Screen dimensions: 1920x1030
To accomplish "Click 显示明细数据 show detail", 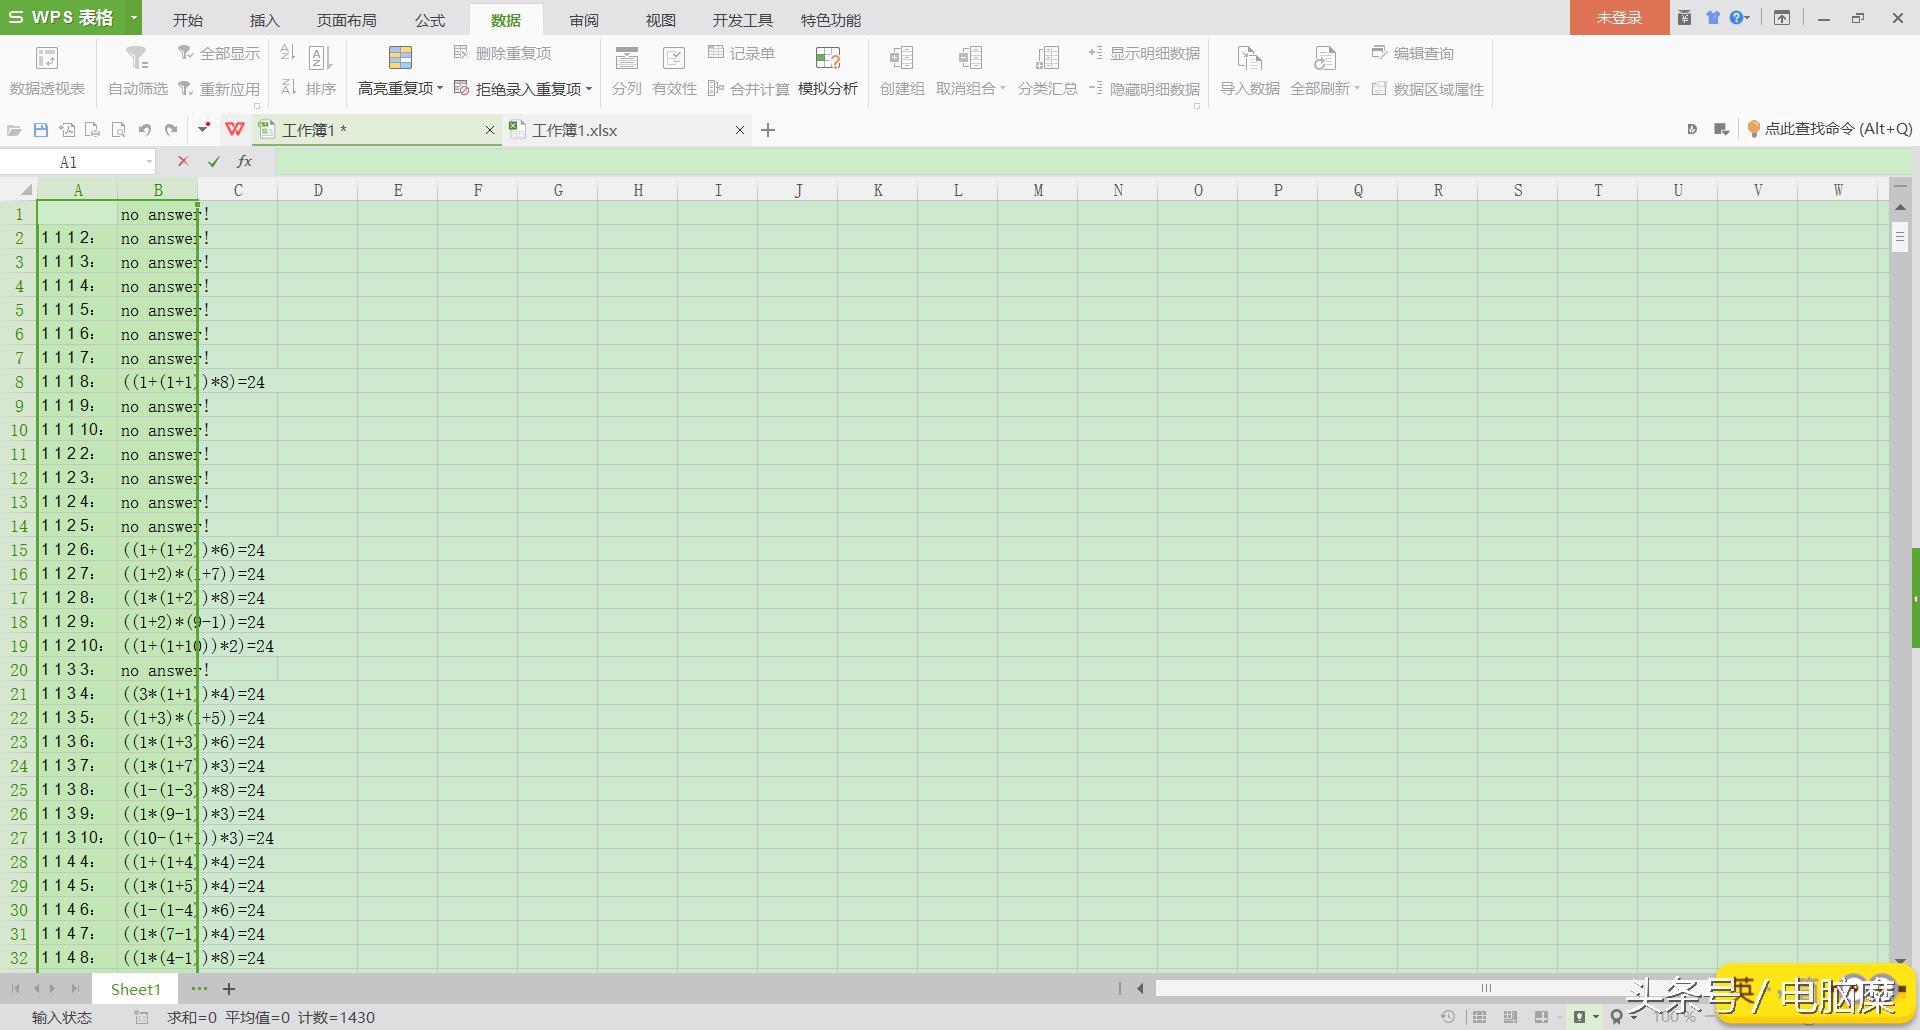I will click(x=1144, y=53).
